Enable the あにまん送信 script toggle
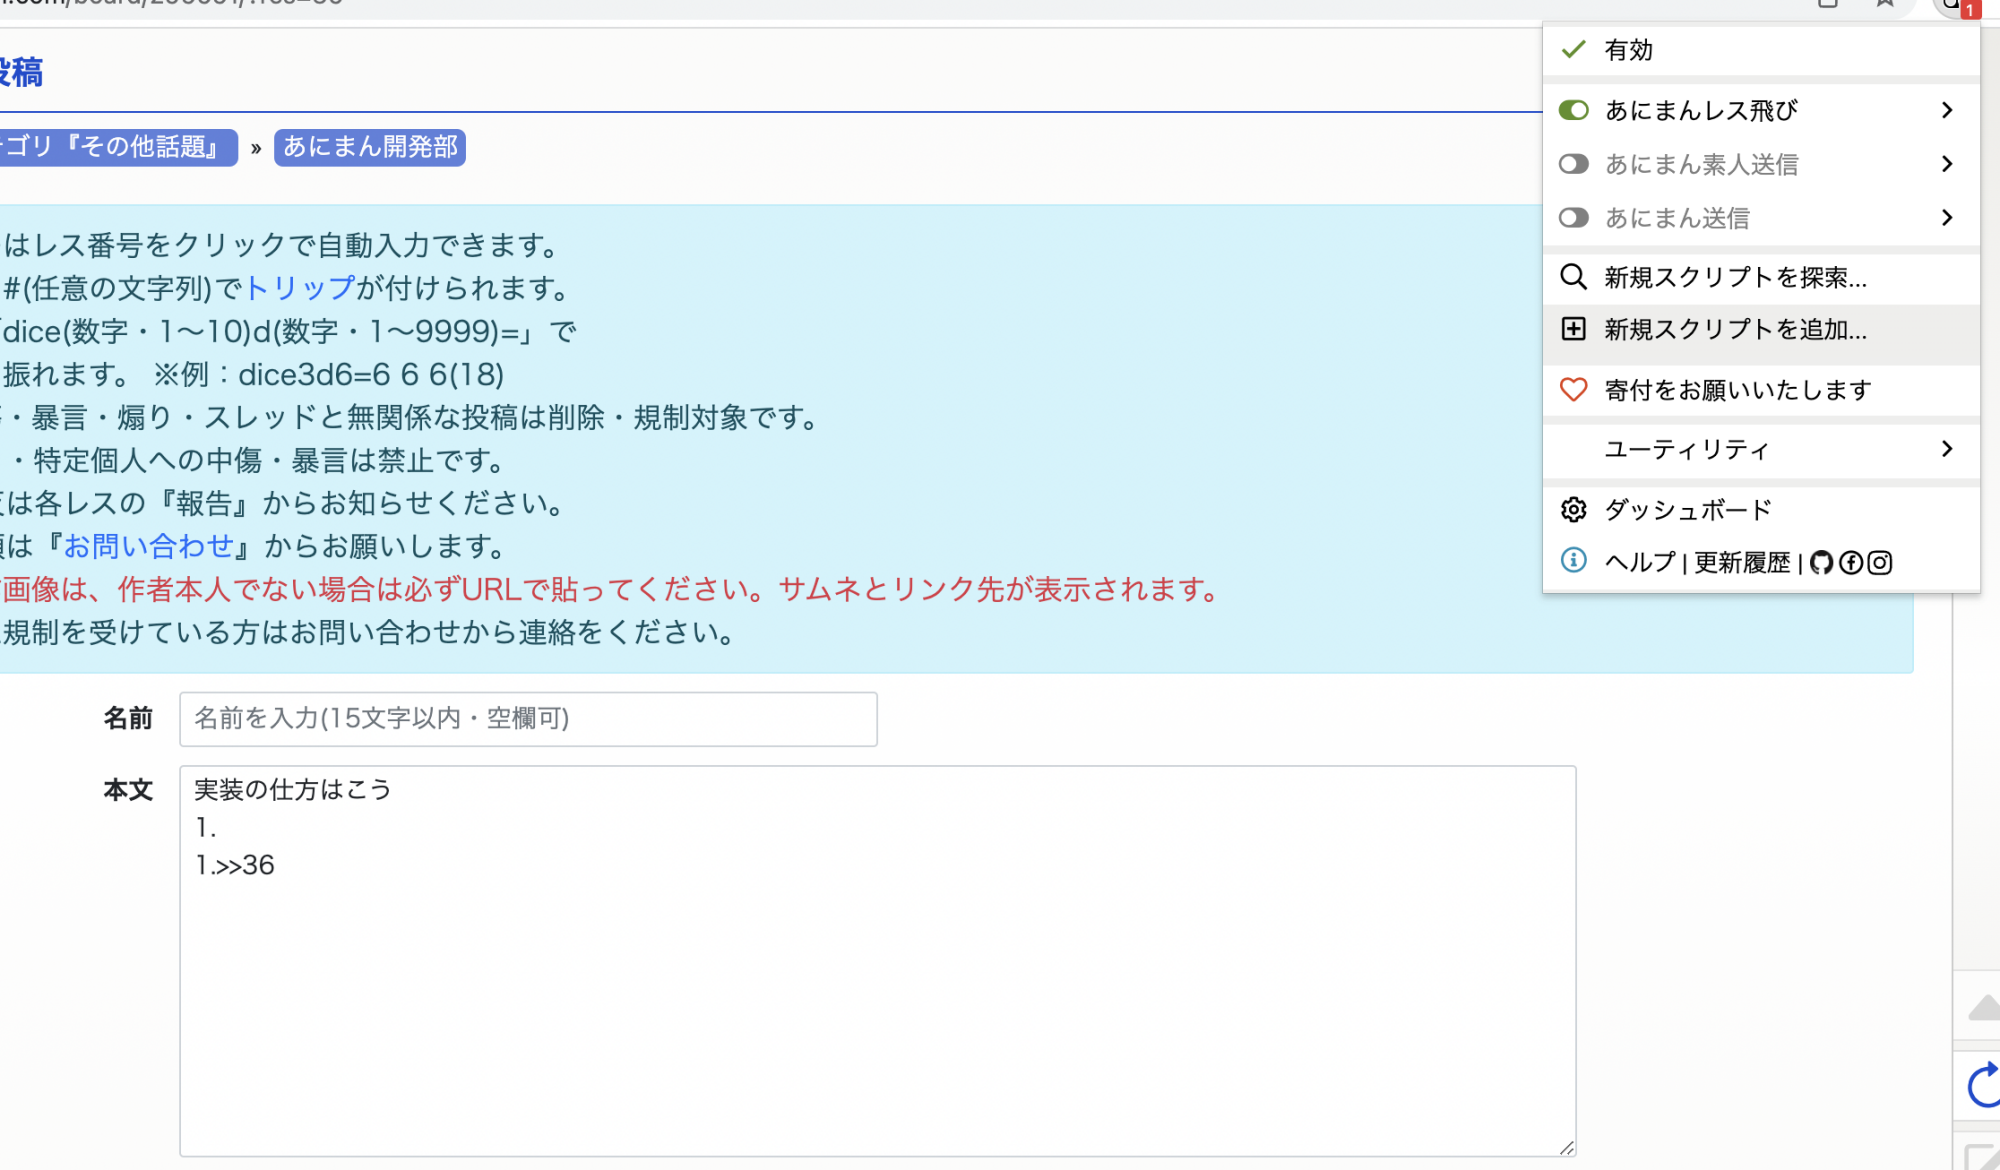The height and width of the screenshot is (1170, 2000). 1573,218
